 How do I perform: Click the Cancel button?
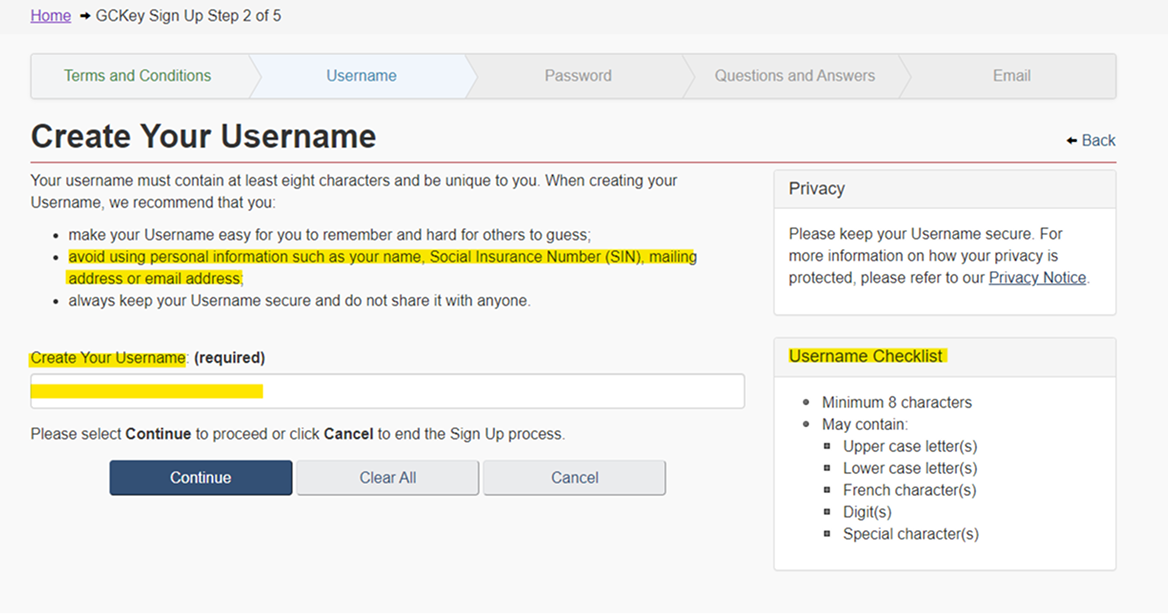tap(574, 478)
